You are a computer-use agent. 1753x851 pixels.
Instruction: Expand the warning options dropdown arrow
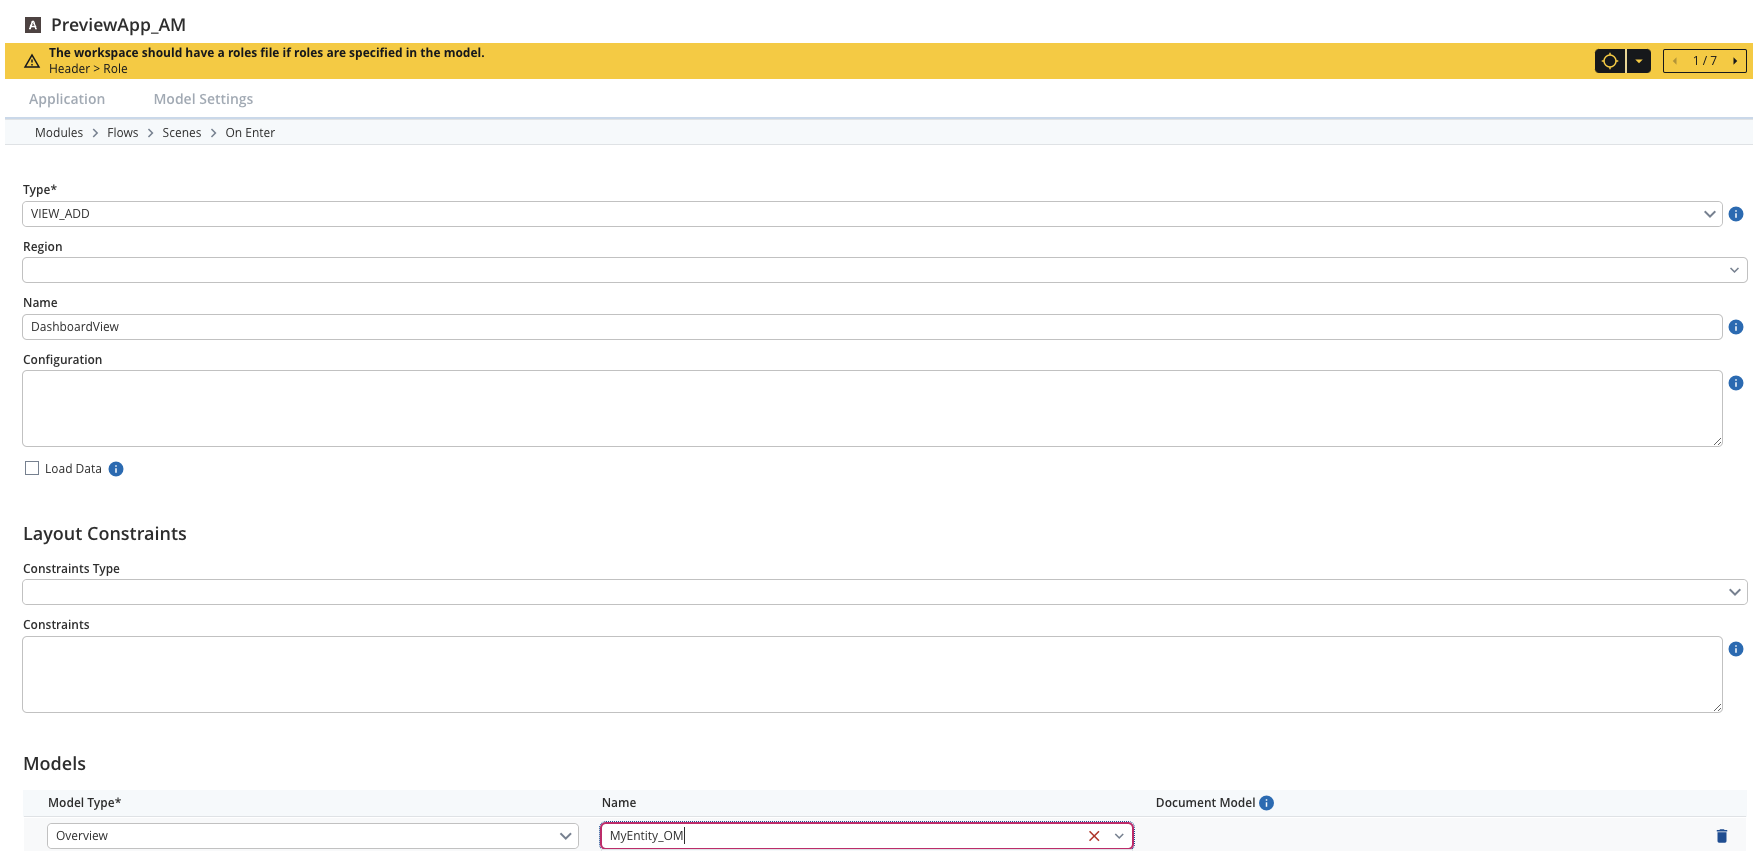[1639, 61]
